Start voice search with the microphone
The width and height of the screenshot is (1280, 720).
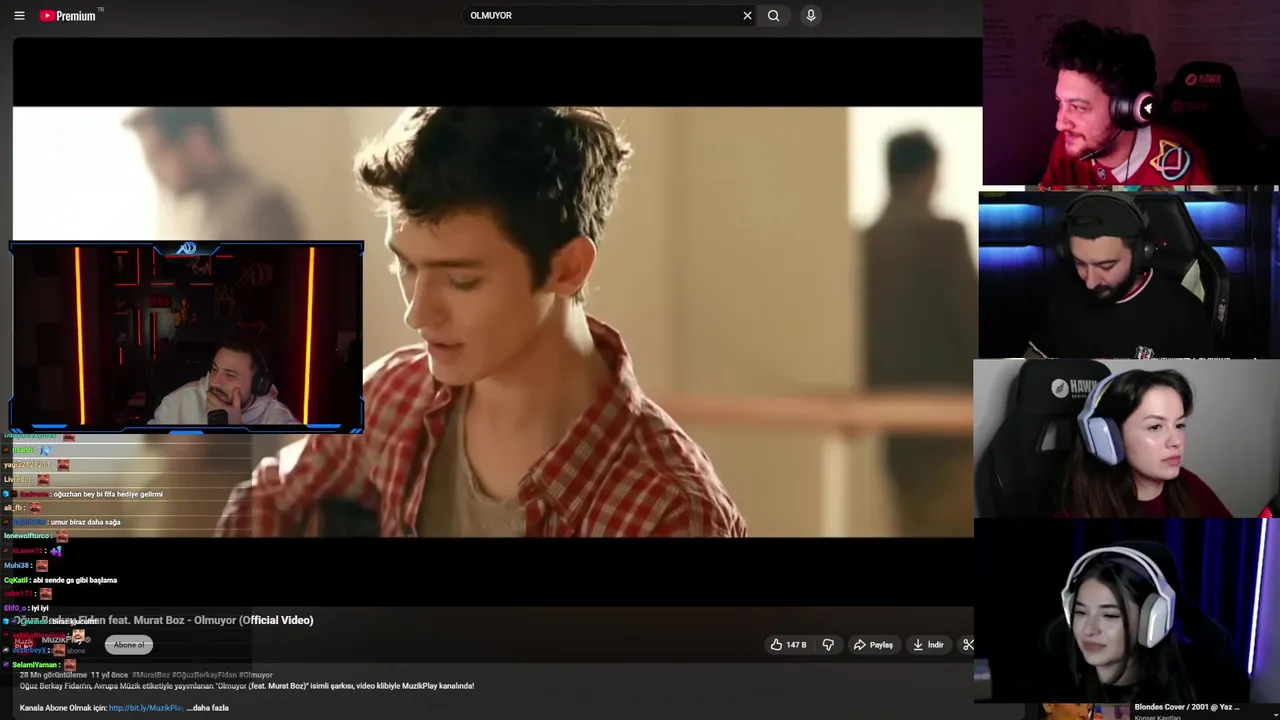(811, 16)
